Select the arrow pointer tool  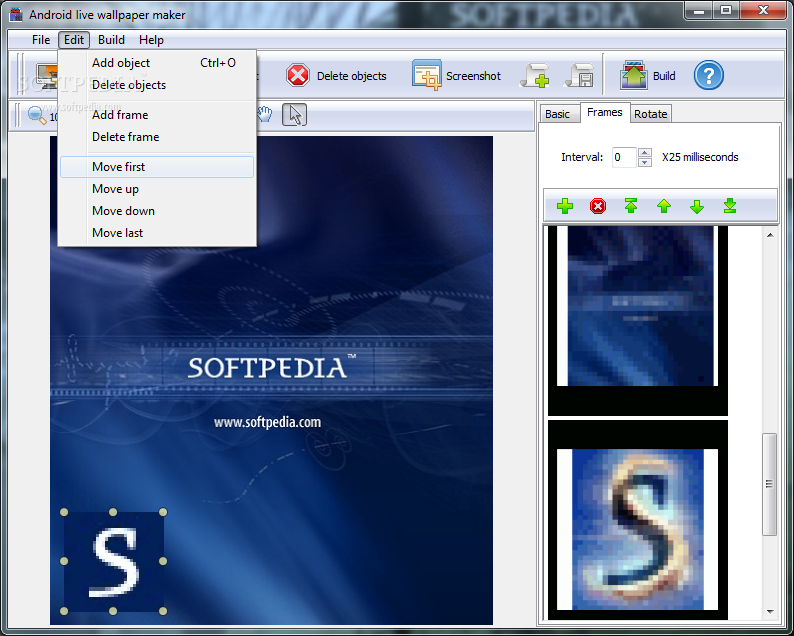pyautogui.click(x=294, y=114)
